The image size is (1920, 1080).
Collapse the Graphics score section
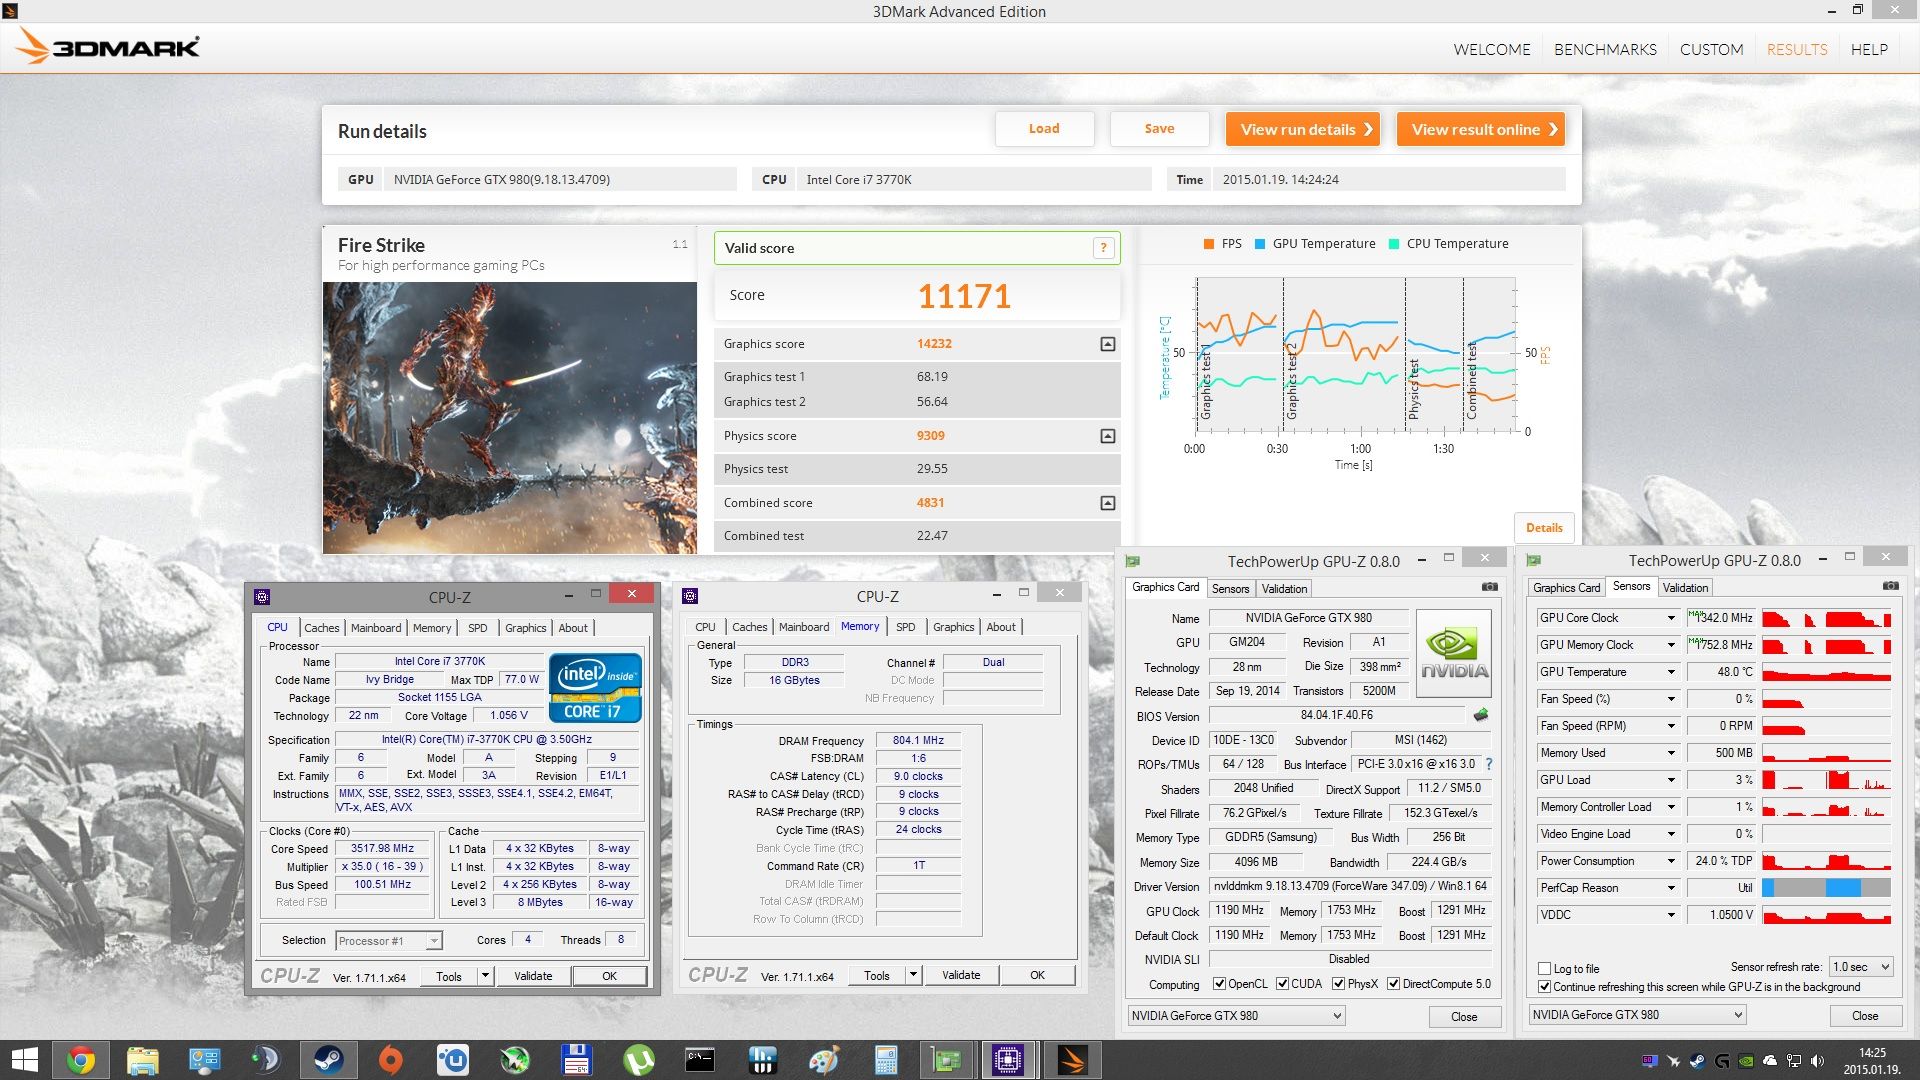[1108, 344]
